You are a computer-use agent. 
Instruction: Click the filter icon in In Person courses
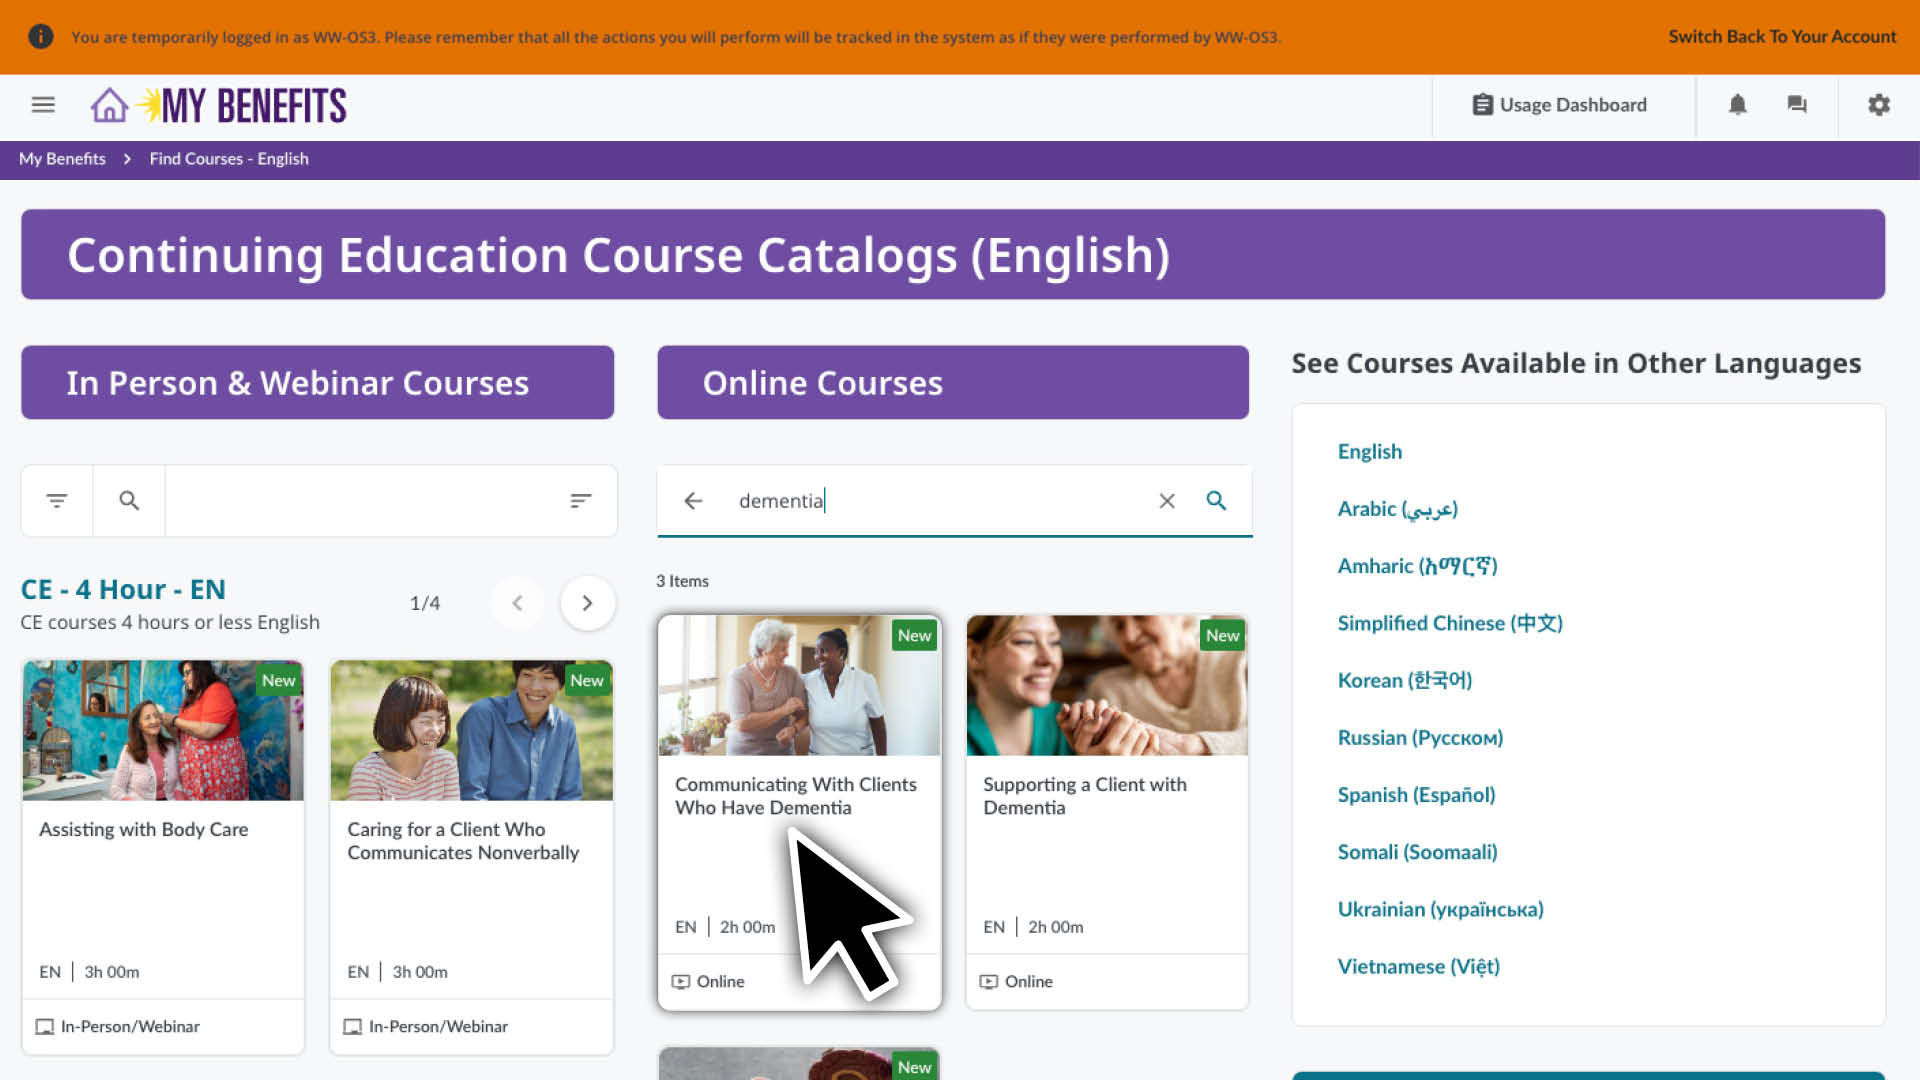56,500
